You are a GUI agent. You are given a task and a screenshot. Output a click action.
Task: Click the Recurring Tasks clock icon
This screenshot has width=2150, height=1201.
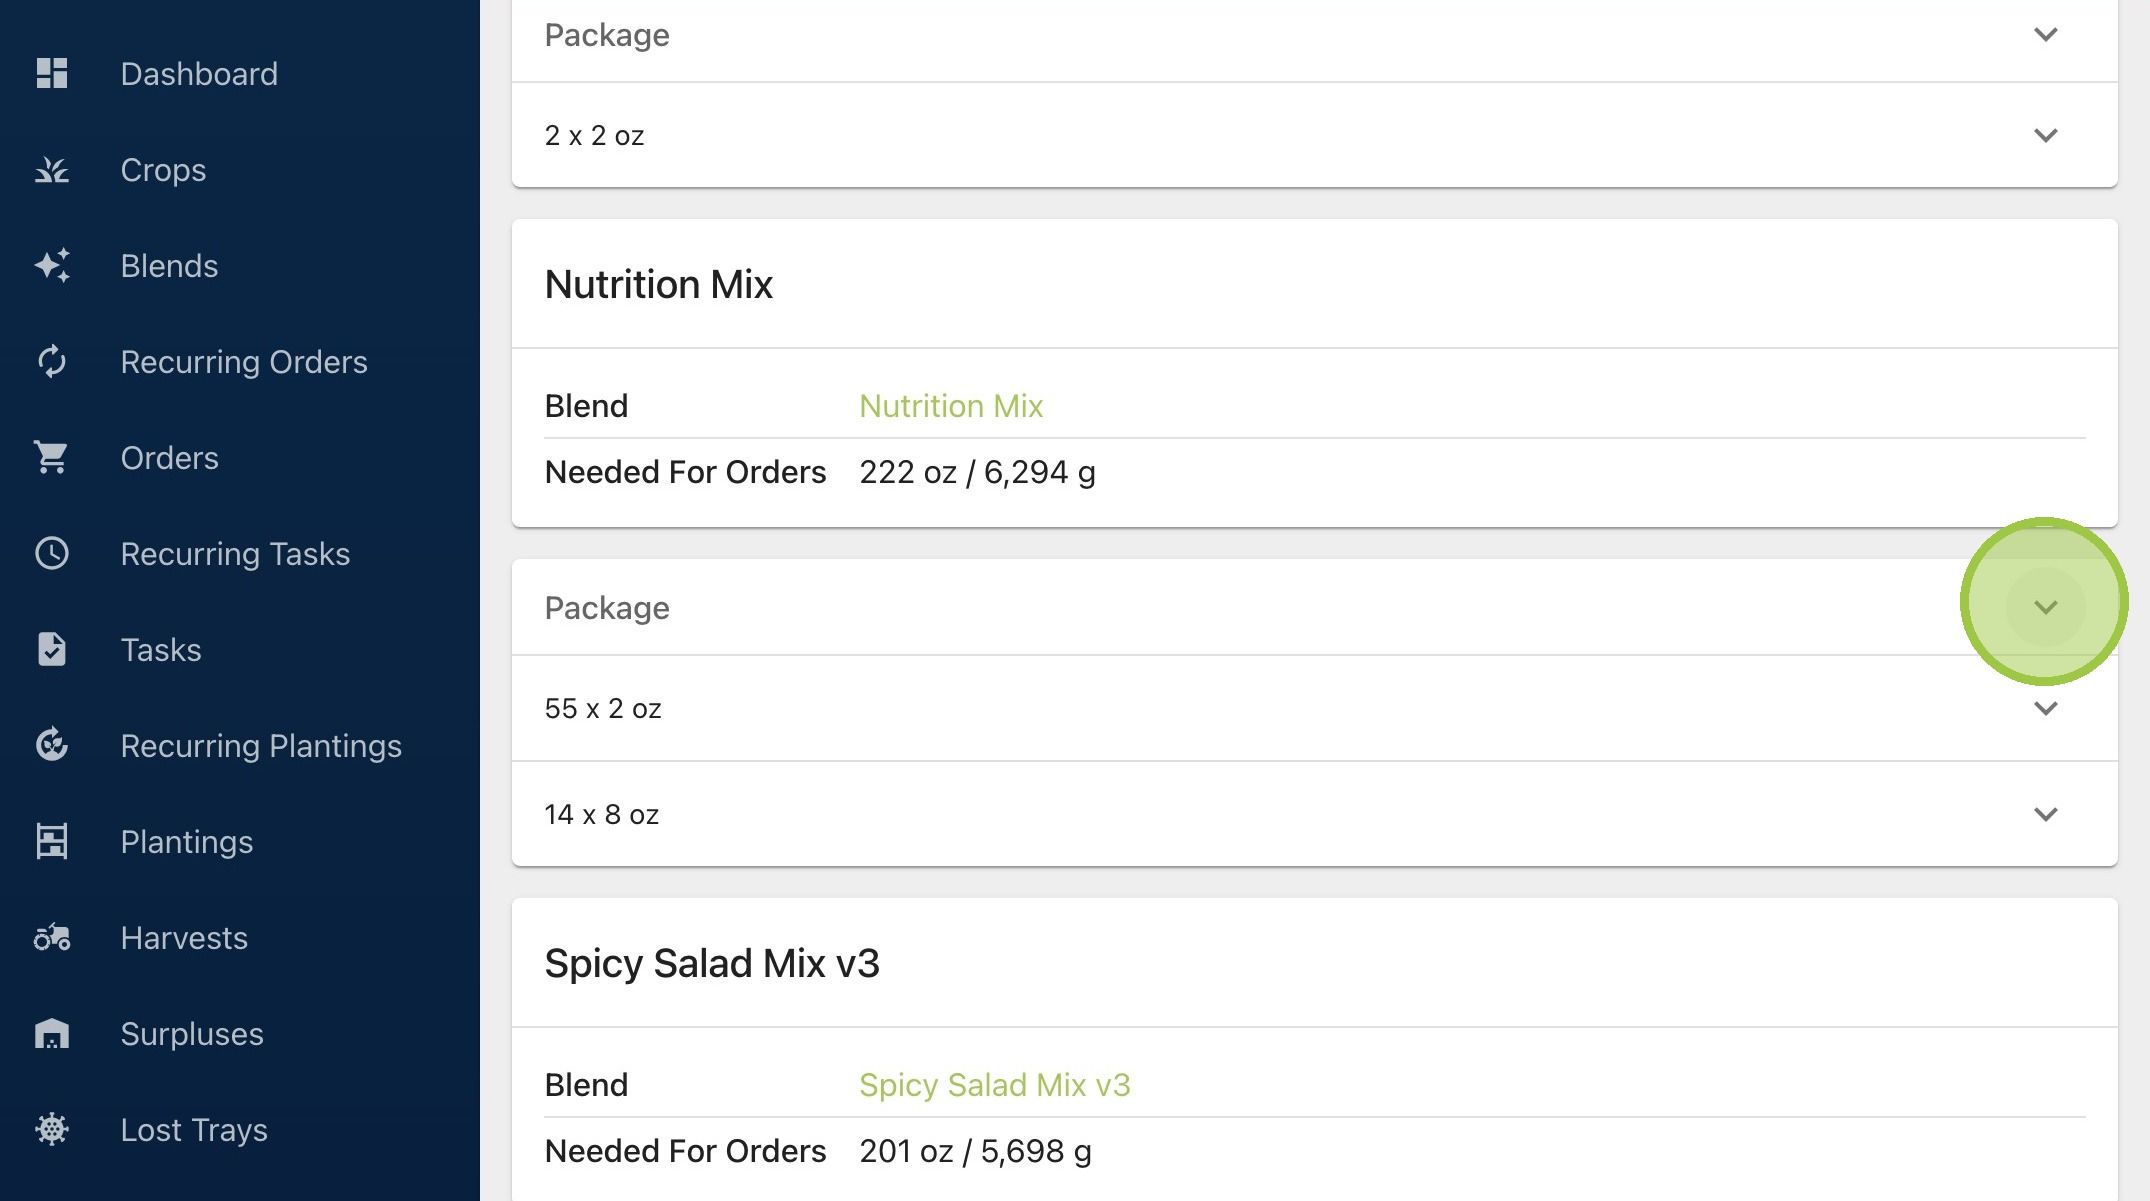coord(52,553)
